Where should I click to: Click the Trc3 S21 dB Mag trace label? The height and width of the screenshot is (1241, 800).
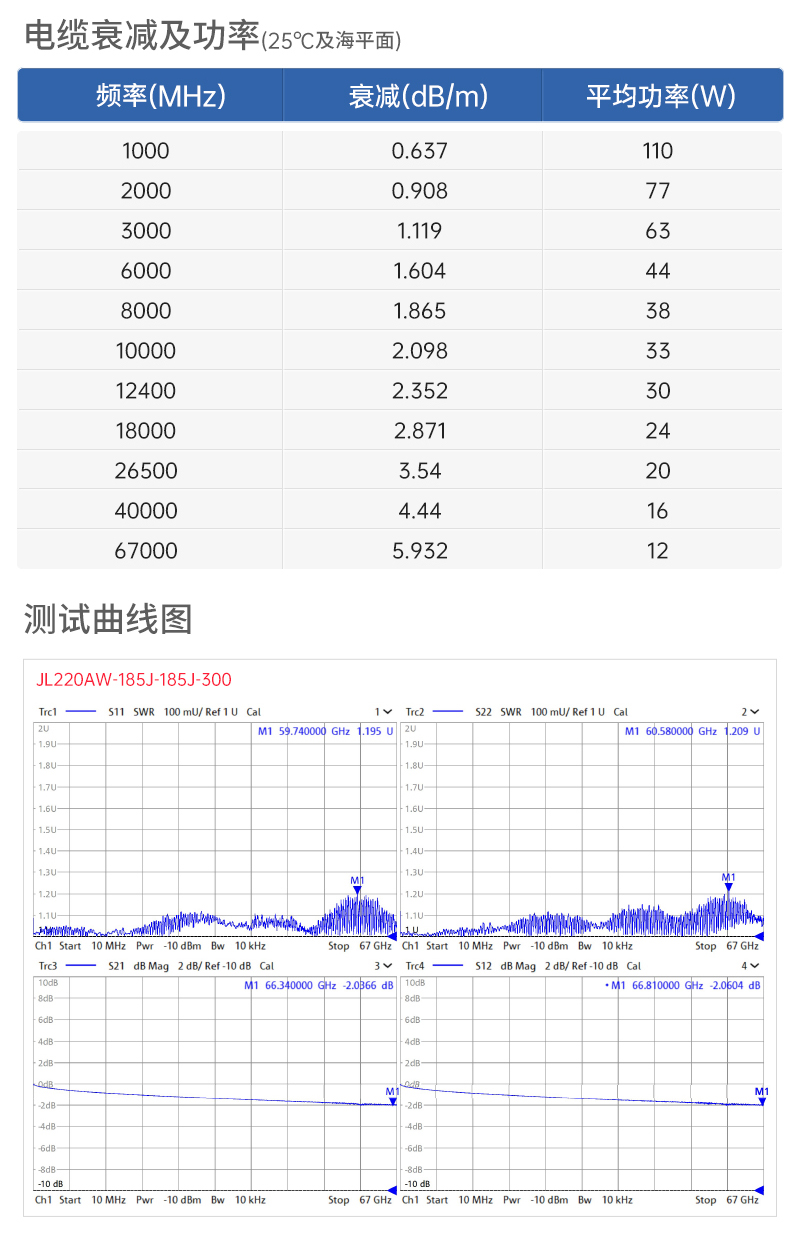tap(156, 966)
